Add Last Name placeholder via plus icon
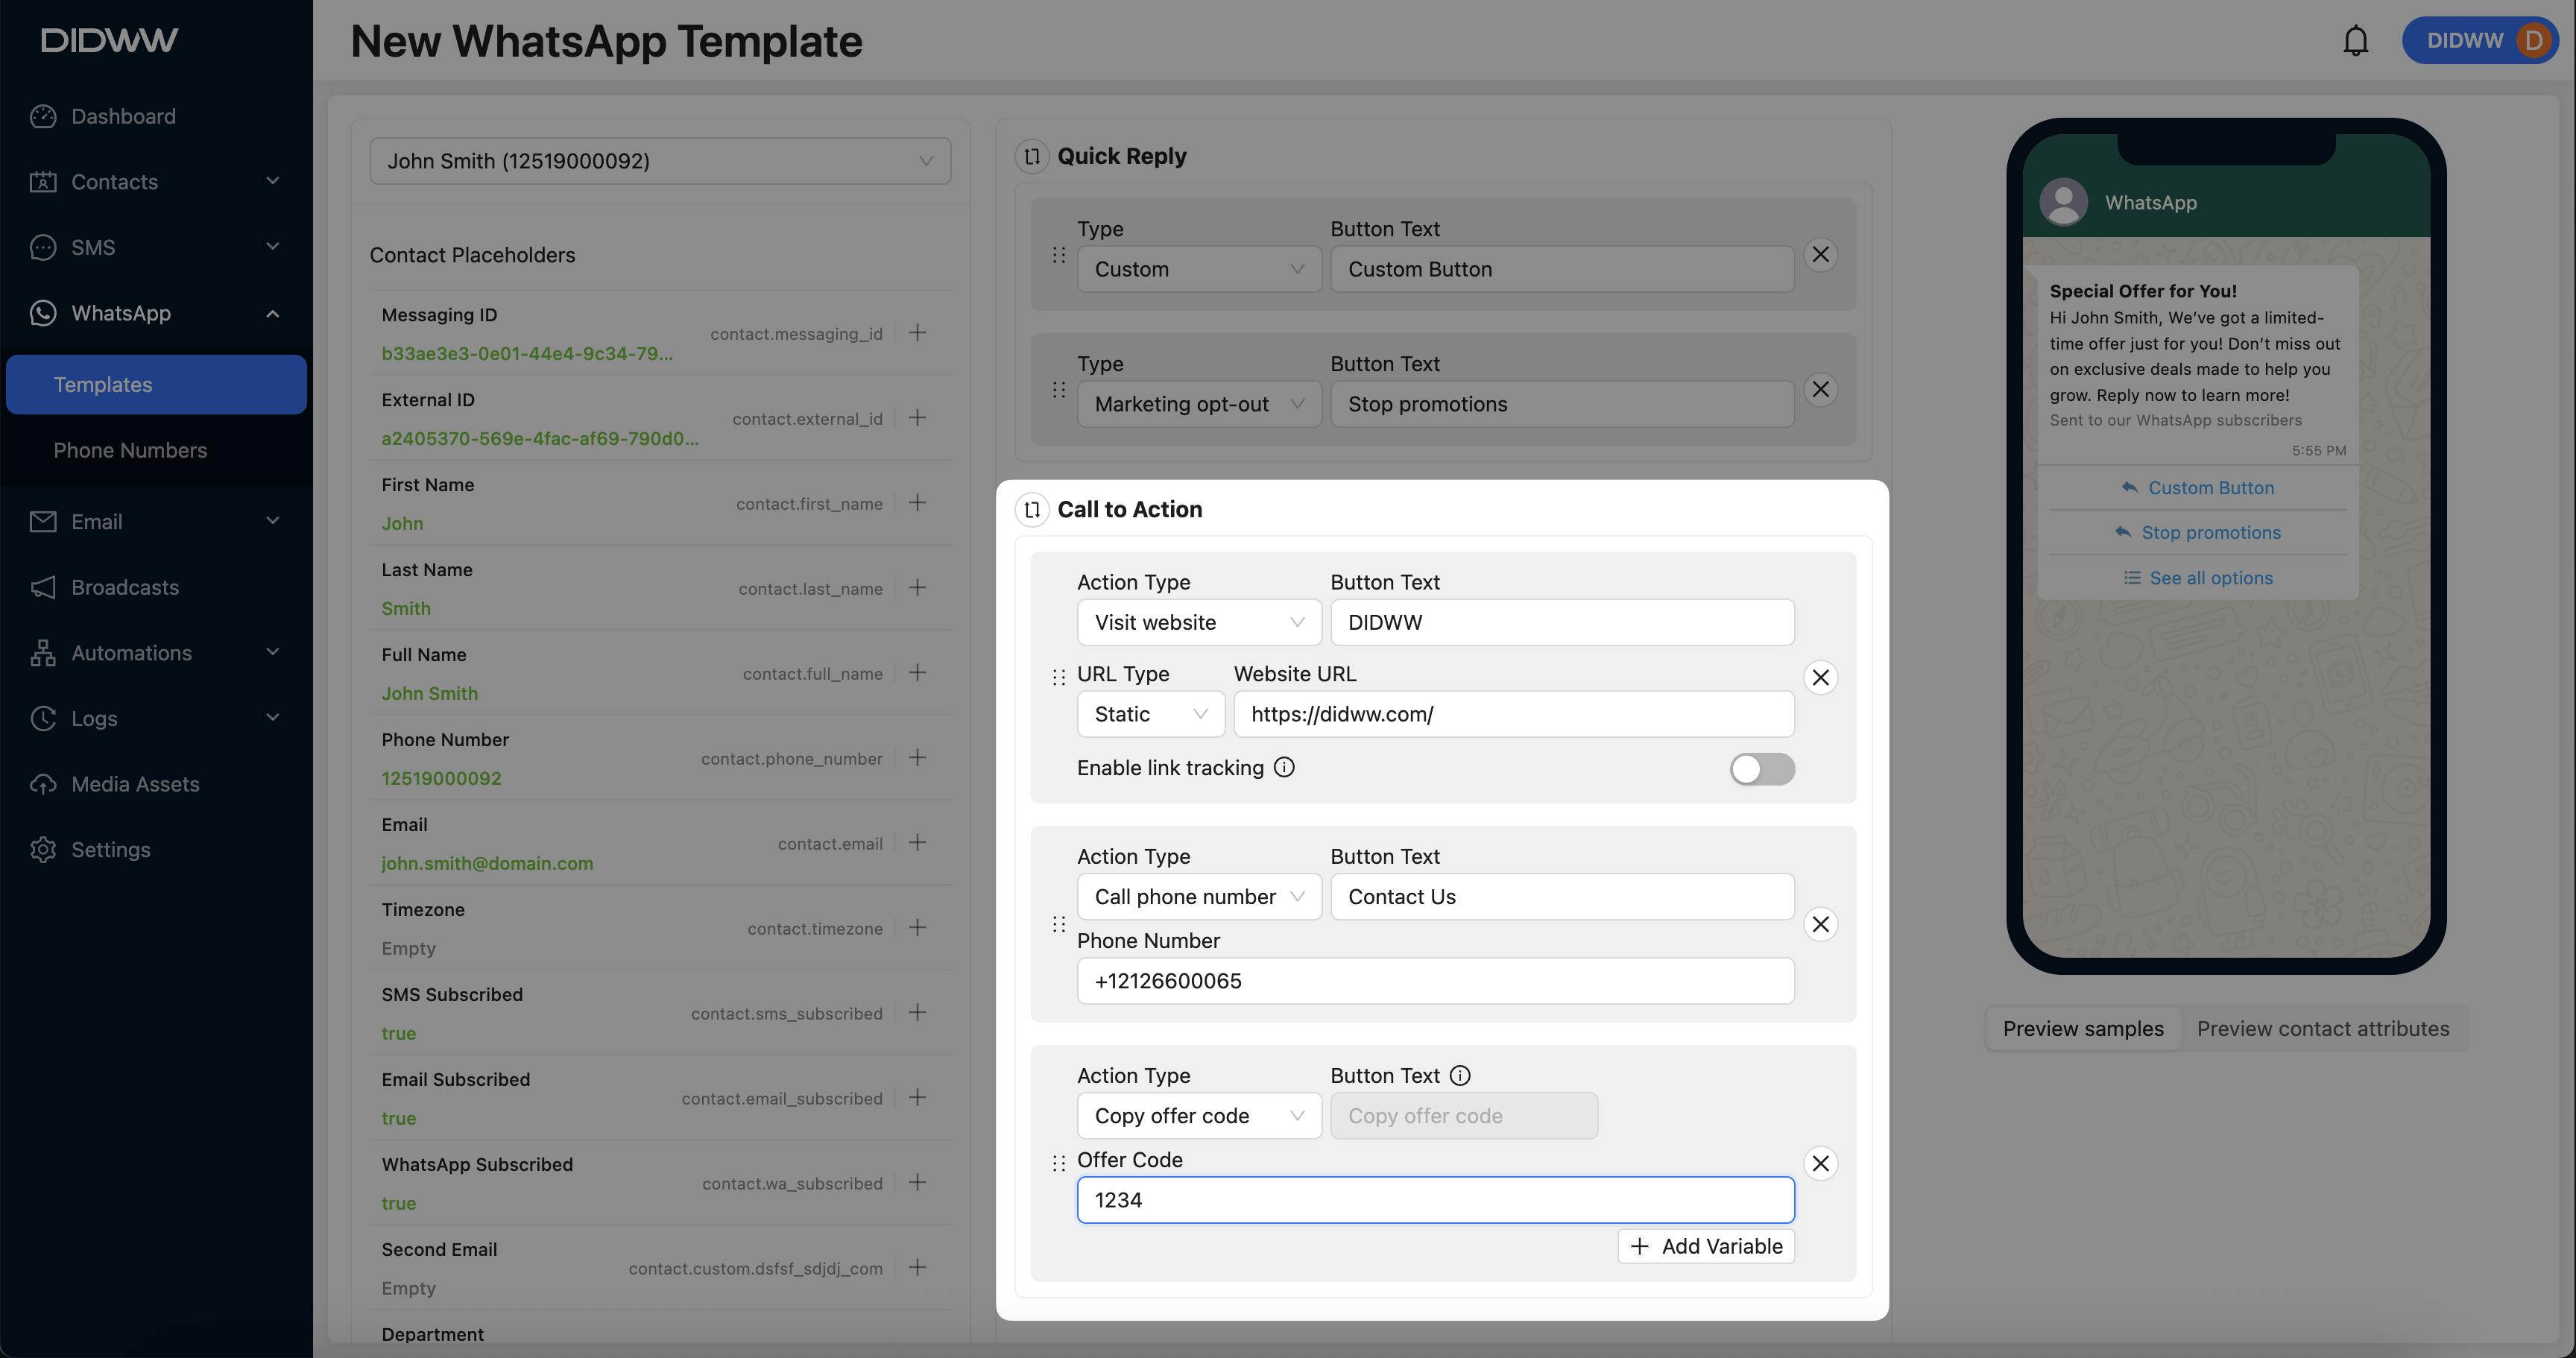 click(x=917, y=588)
